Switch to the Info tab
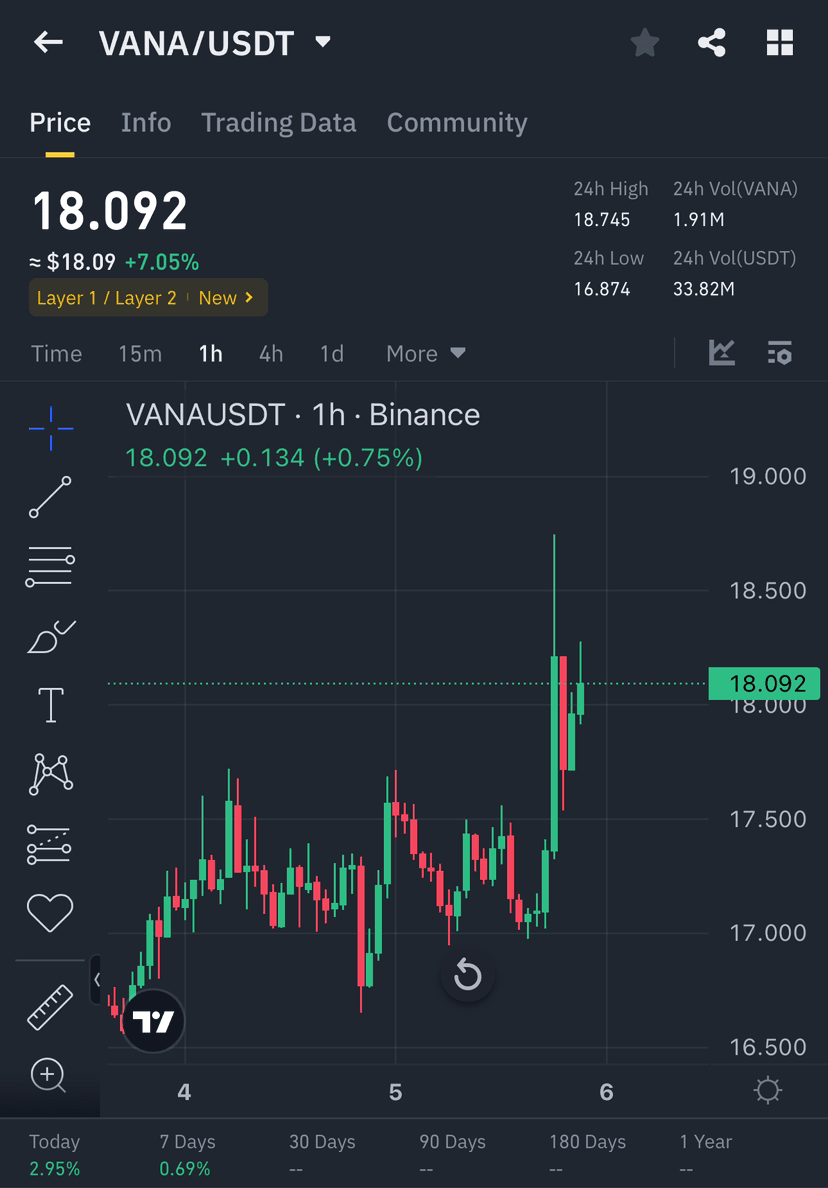The height and width of the screenshot is (1188, 828). [146, 123]
